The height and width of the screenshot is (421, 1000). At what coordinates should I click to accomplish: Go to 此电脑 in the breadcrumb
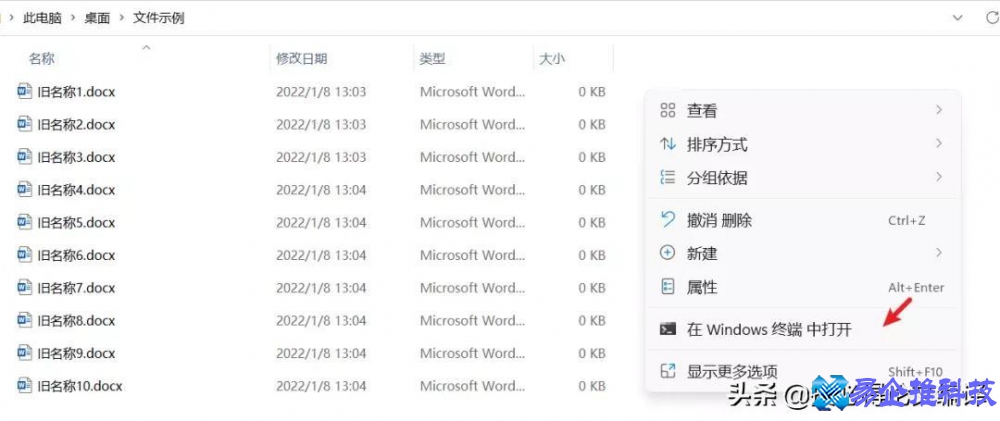click(x=42, y=18)
